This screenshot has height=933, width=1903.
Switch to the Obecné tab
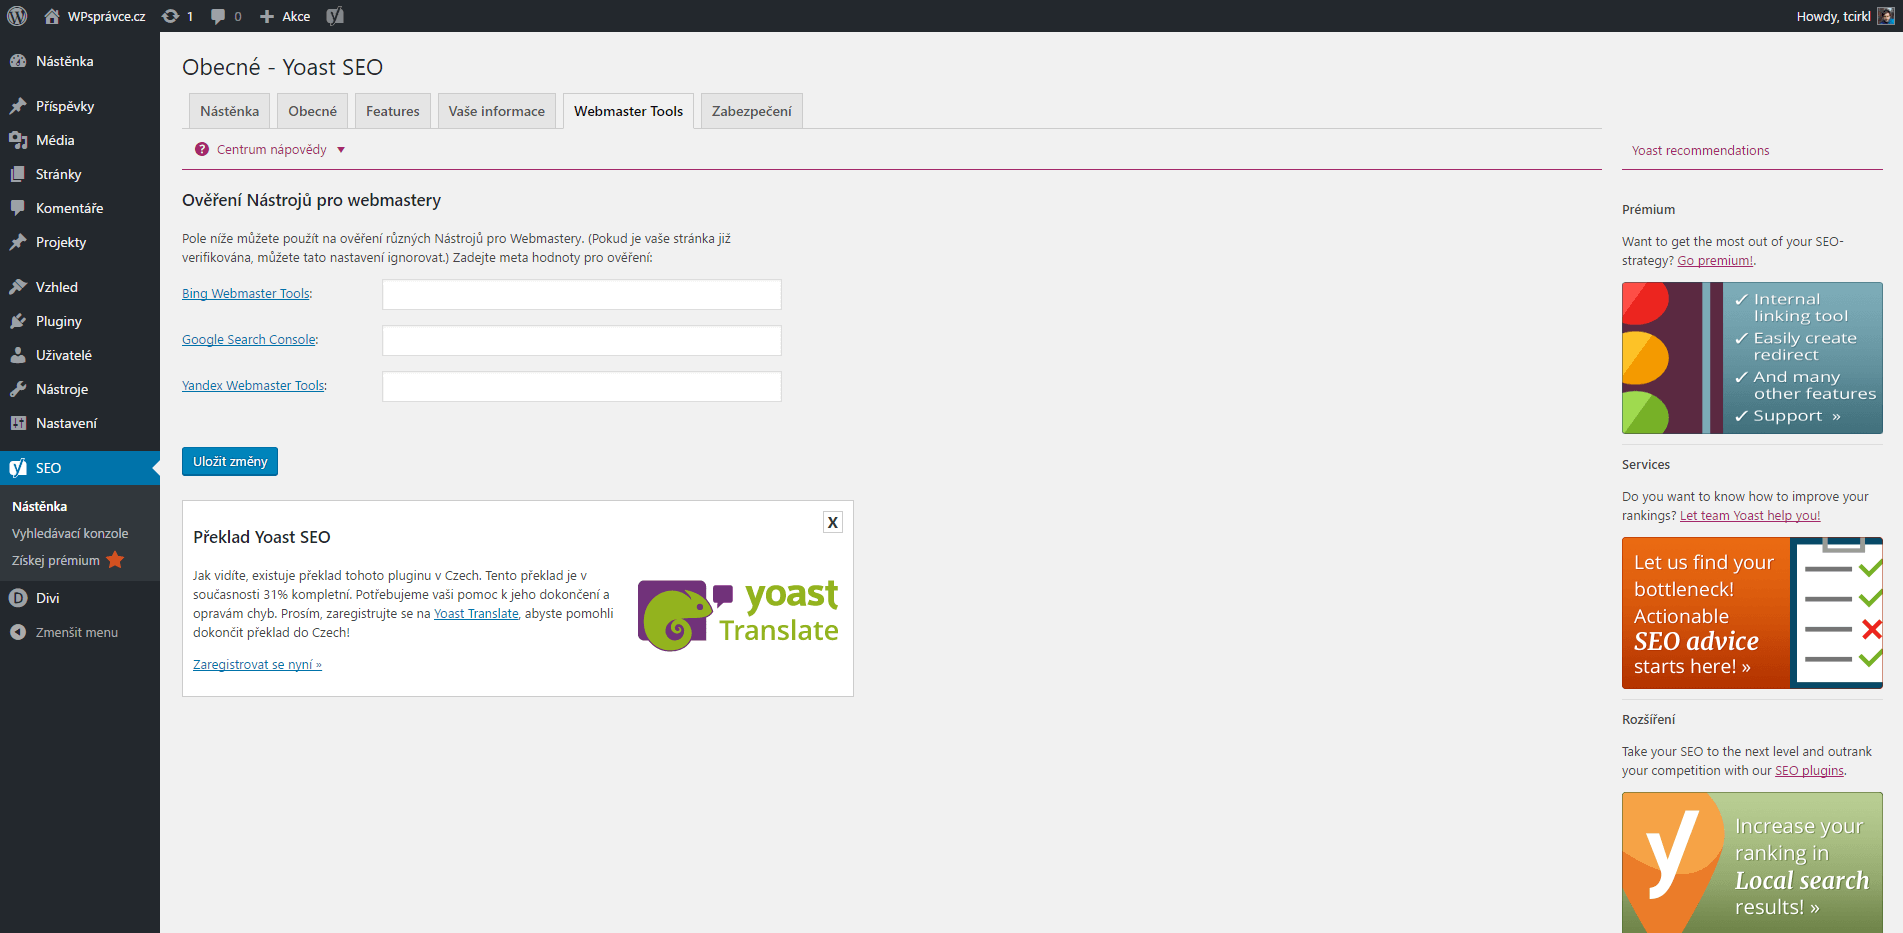[x=313, y=111]
